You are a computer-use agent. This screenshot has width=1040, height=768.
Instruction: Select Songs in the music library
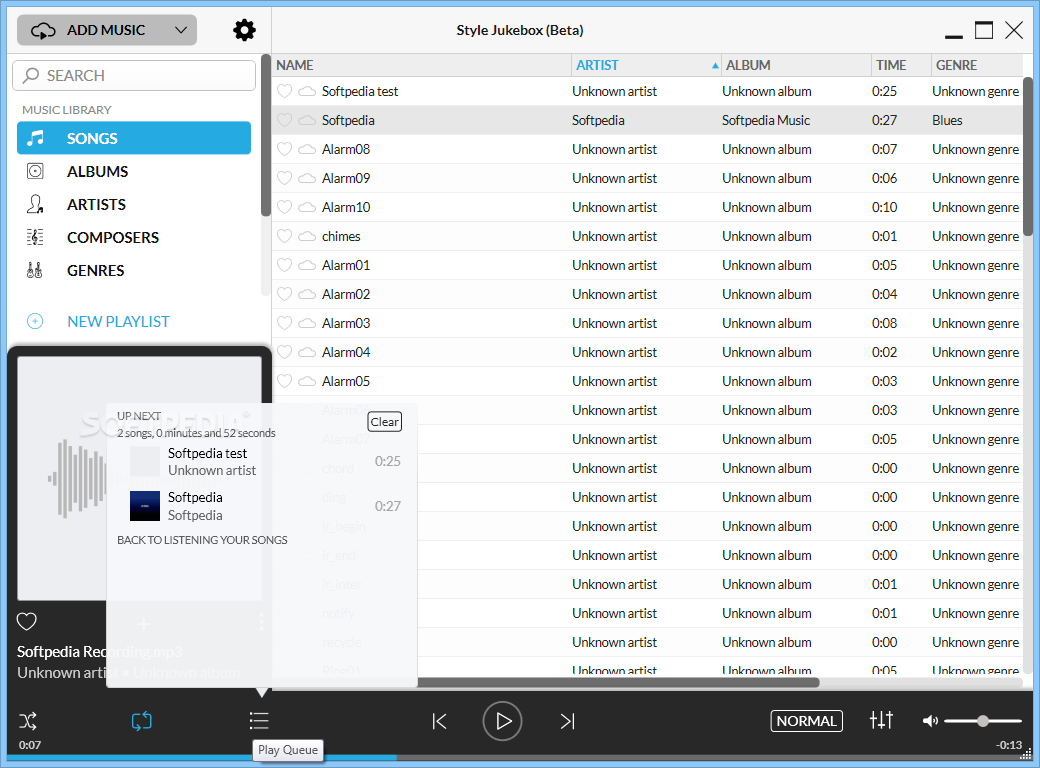(x=134, y=138)
